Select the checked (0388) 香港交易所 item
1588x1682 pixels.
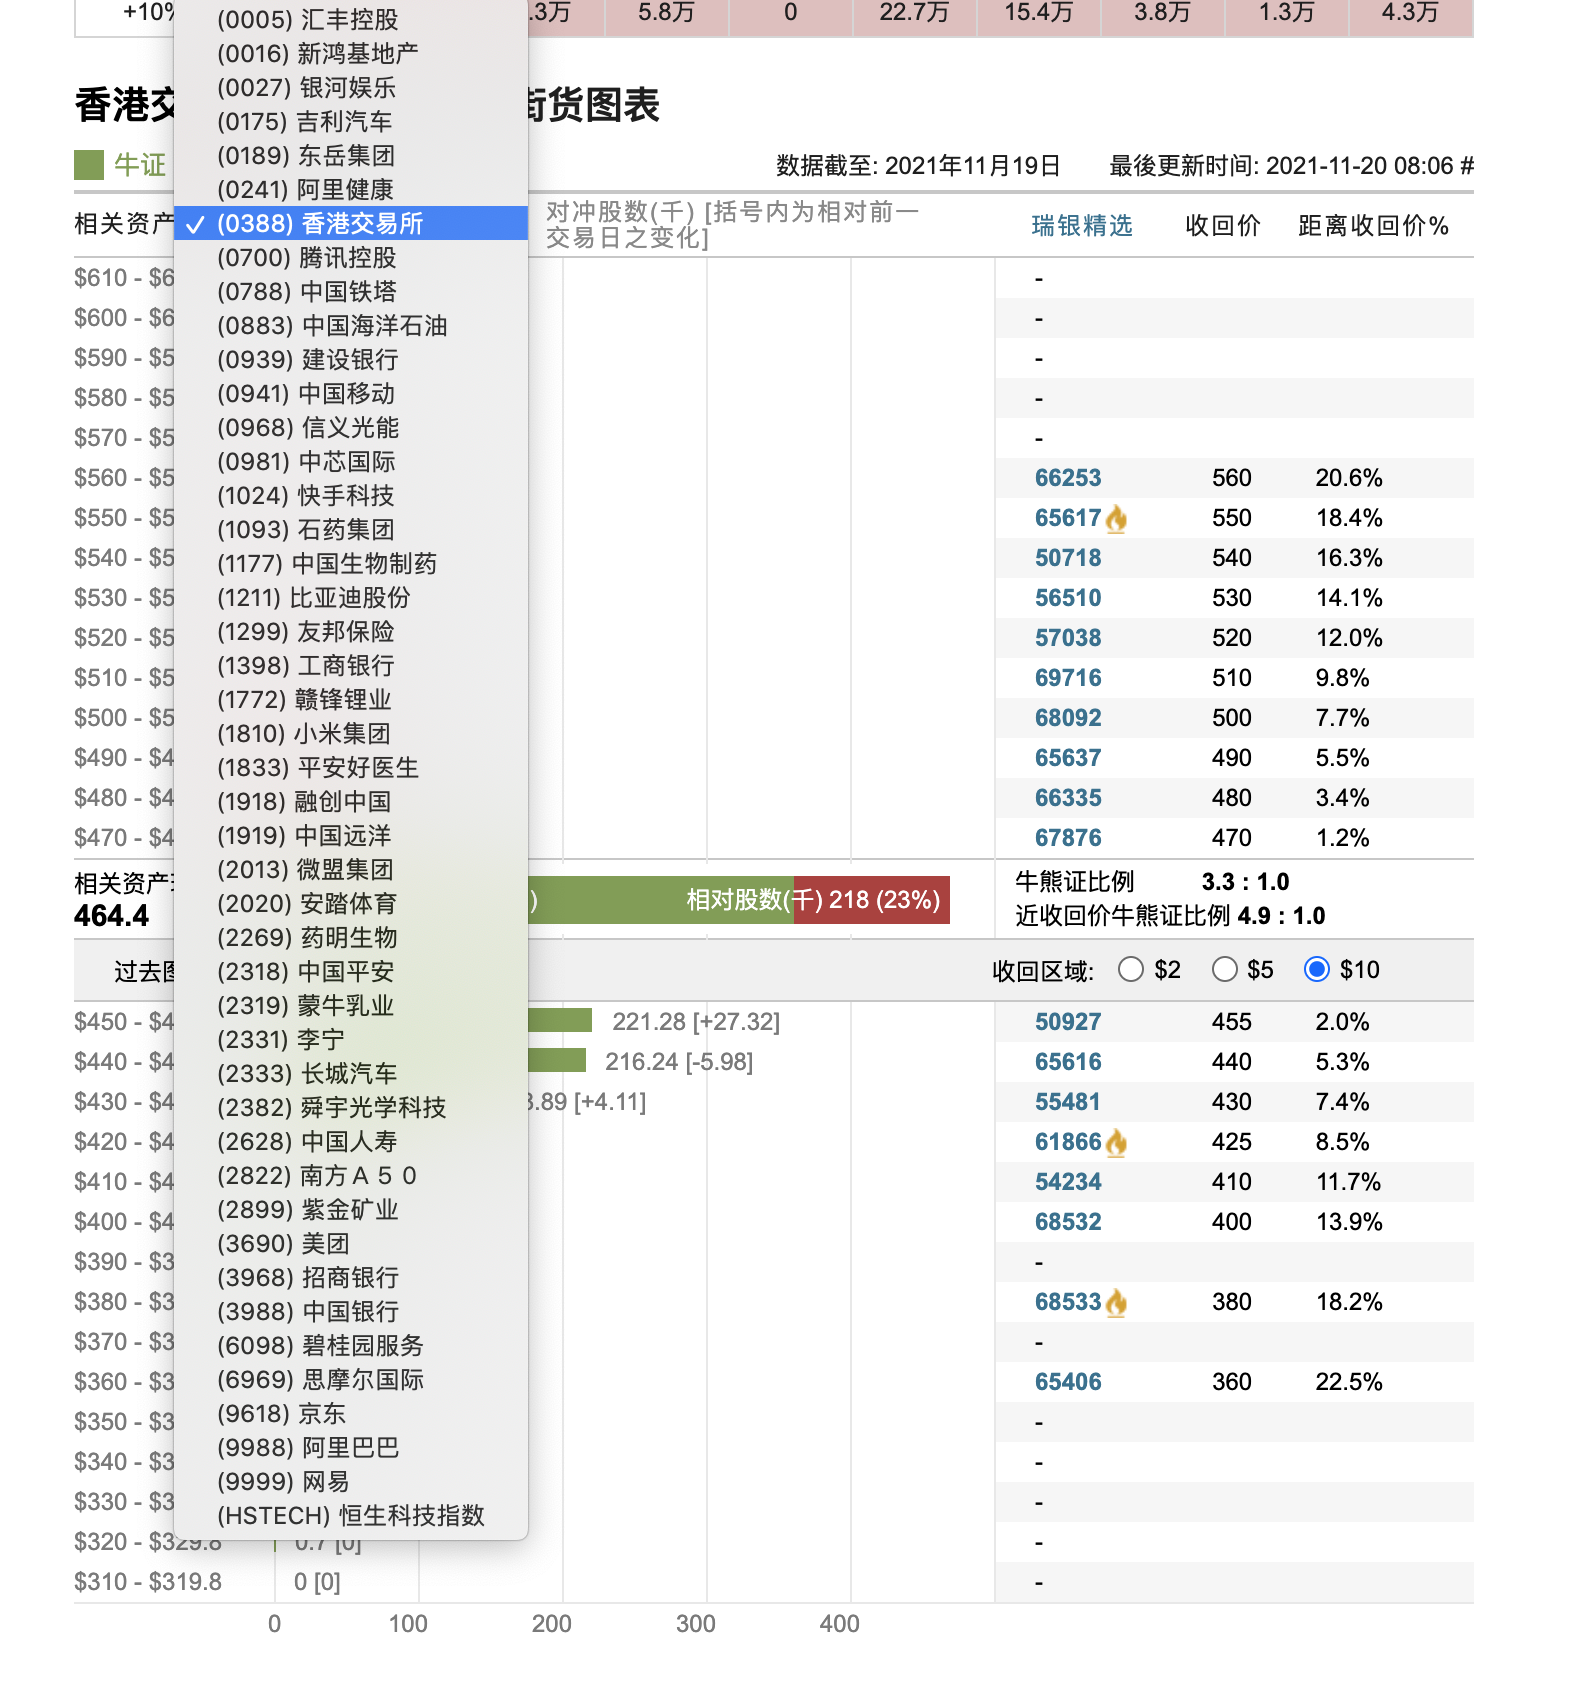(x=320, y=224)
